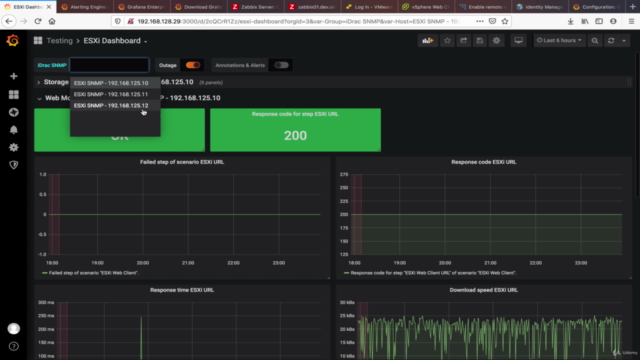Open new browser tab
The height and width of the screenshot is (360, 640).
633,7
